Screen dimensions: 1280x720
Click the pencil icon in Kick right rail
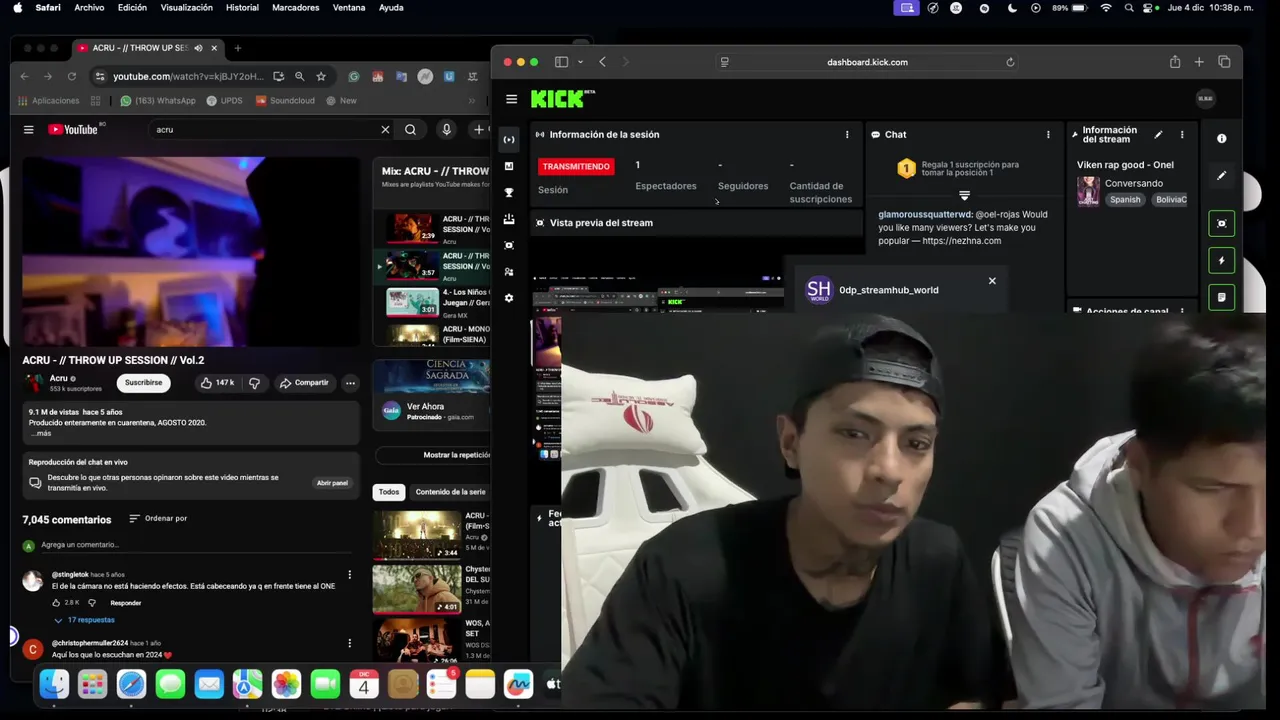[1221, 176]
